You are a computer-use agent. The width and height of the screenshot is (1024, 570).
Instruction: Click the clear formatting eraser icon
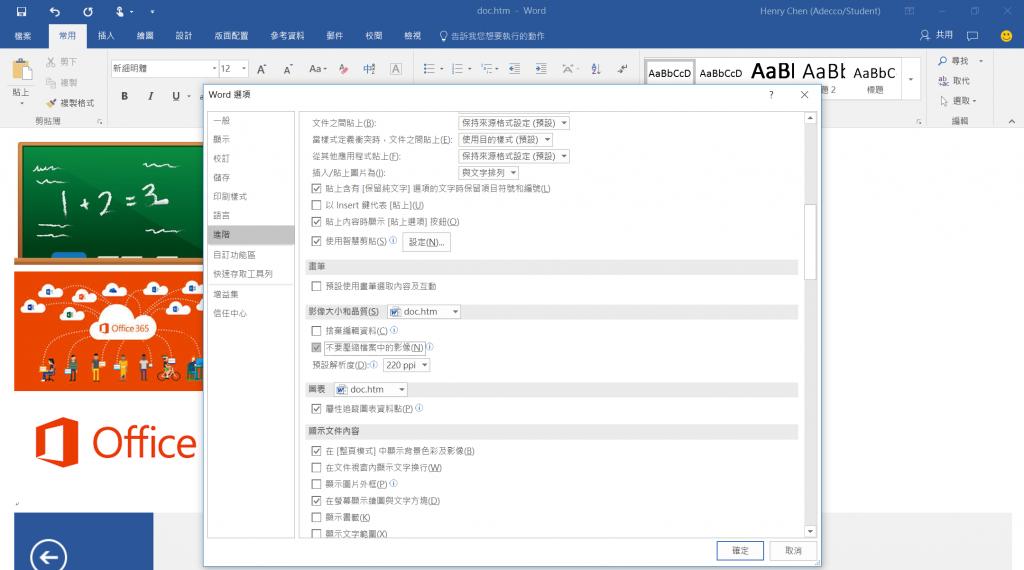tap(344, 69)
